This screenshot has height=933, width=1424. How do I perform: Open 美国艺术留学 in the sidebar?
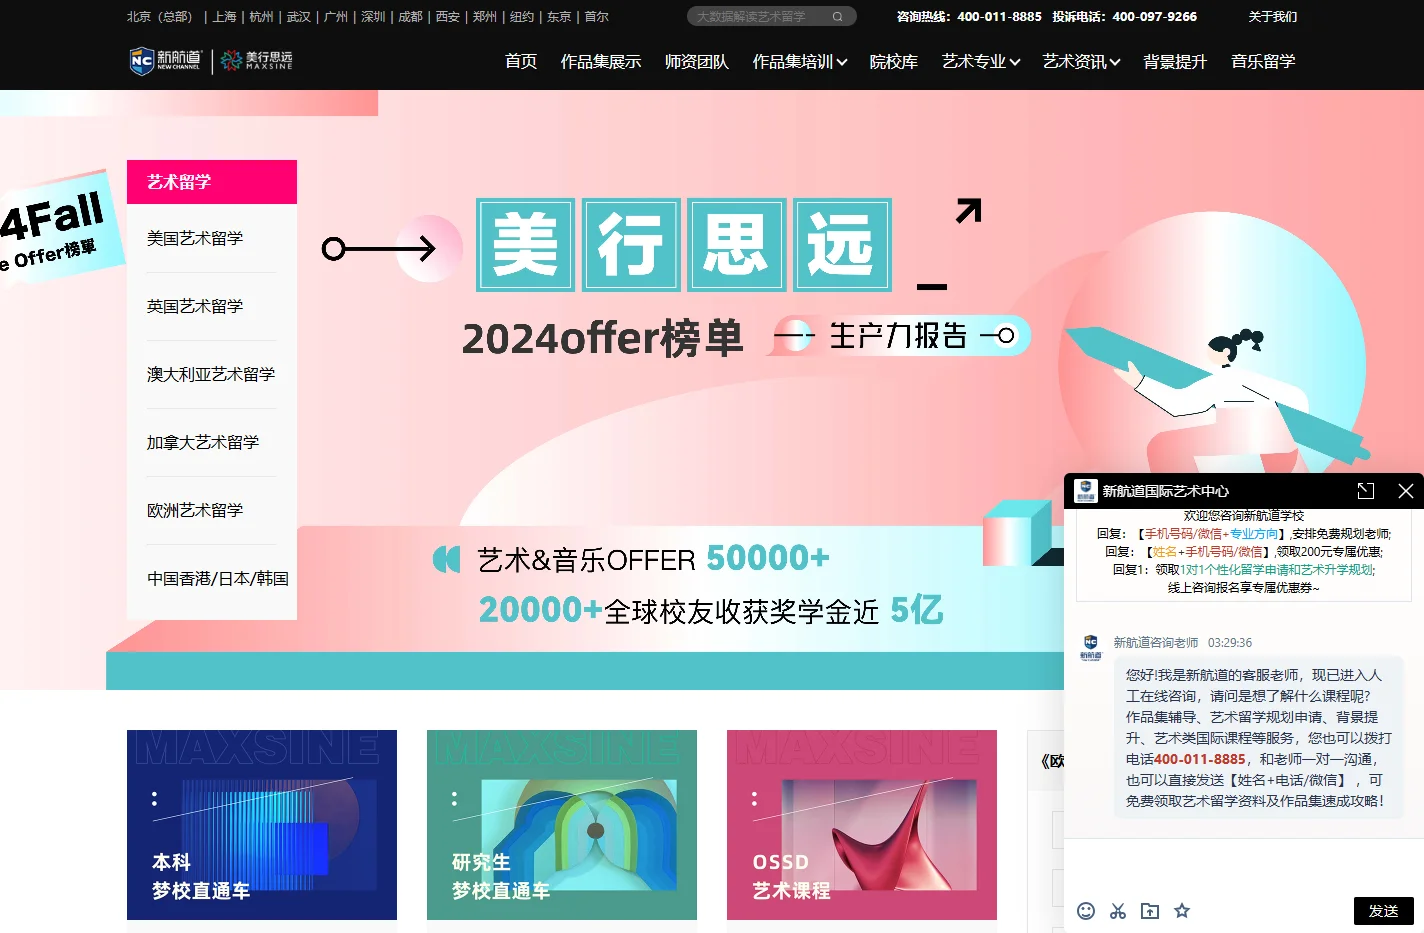pos(195,238)
